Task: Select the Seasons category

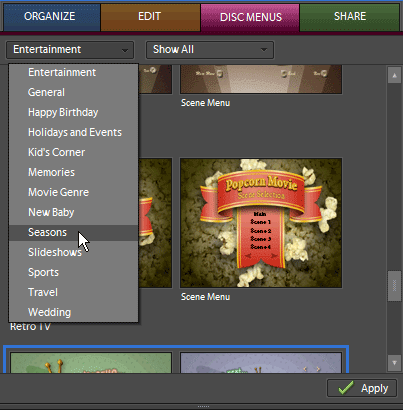Action: point(73,232)
